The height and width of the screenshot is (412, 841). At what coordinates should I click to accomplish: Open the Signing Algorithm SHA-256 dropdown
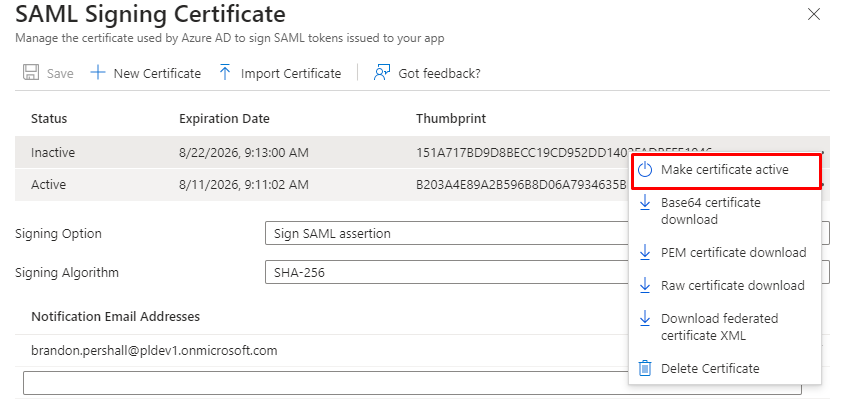[440, 272]
